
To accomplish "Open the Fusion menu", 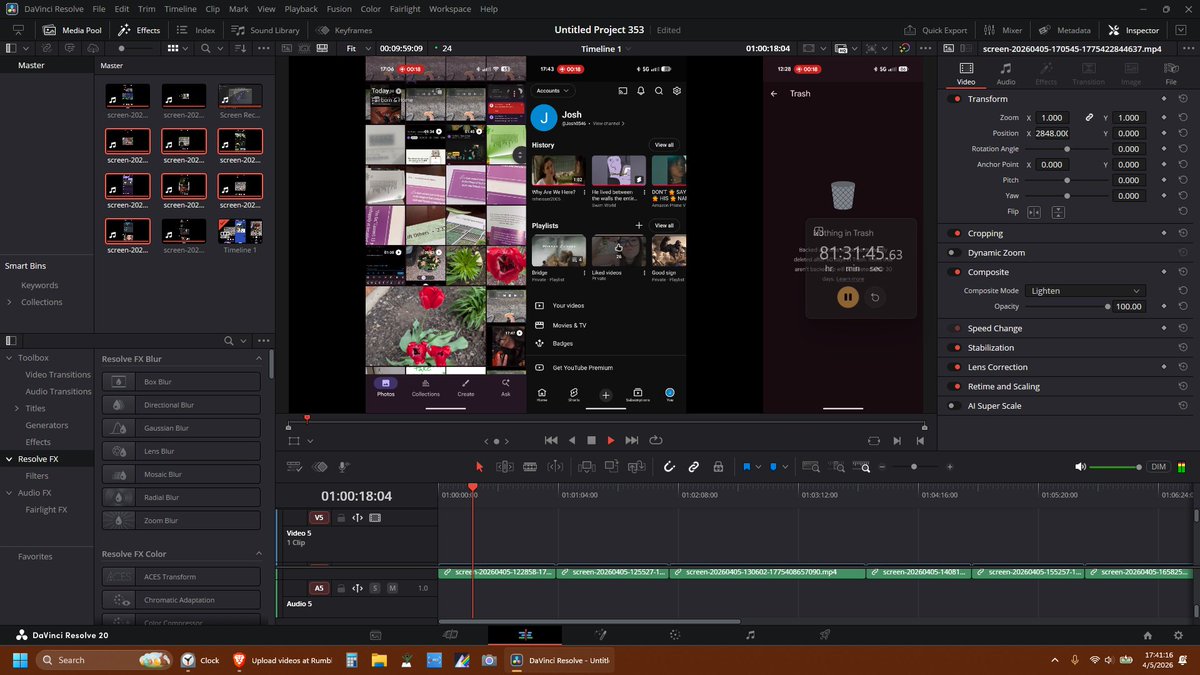I will coord(339,9).
